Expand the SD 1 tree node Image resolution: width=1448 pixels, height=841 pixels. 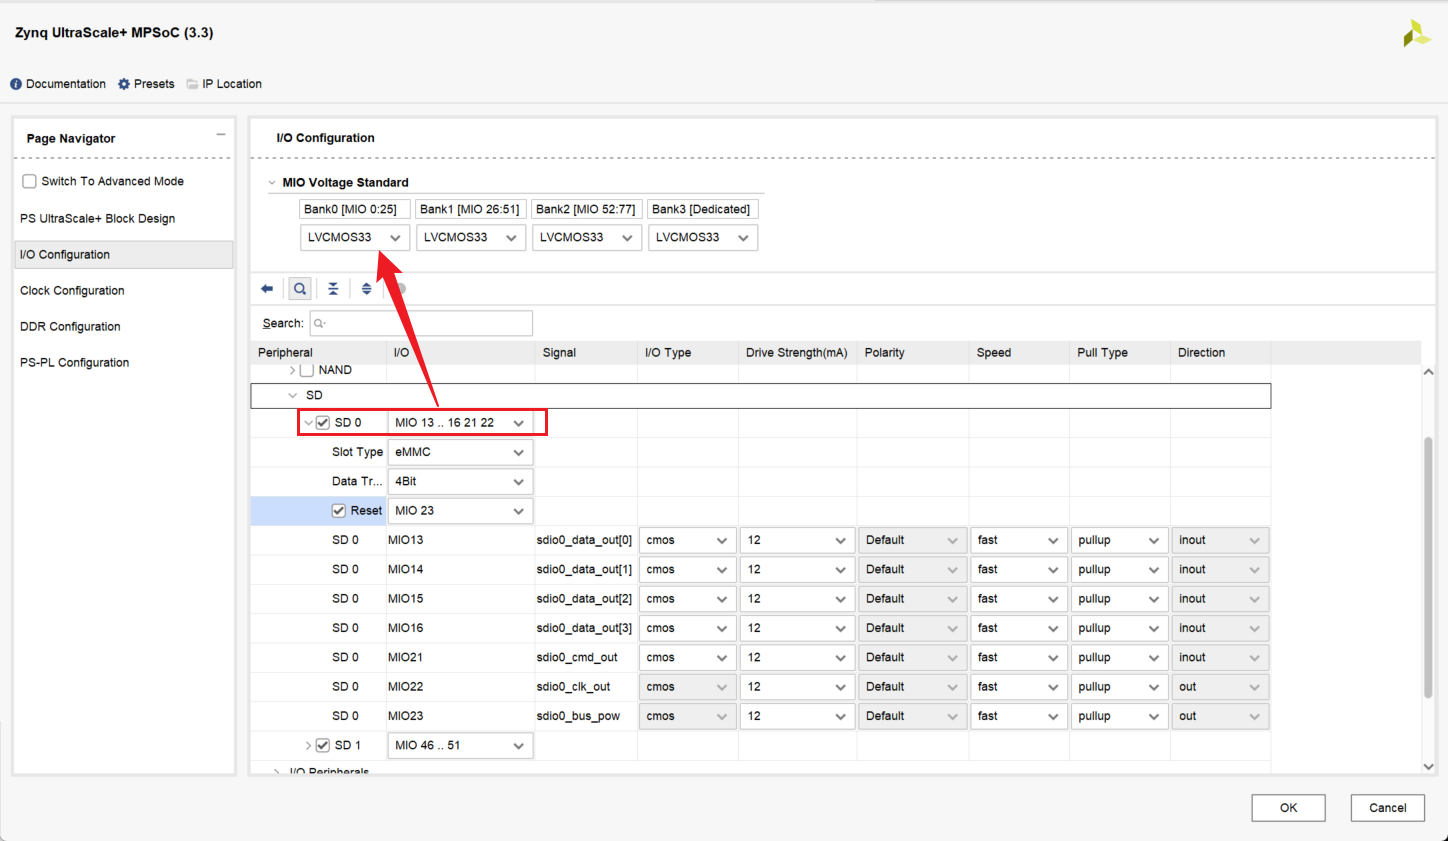coord(308,745)
